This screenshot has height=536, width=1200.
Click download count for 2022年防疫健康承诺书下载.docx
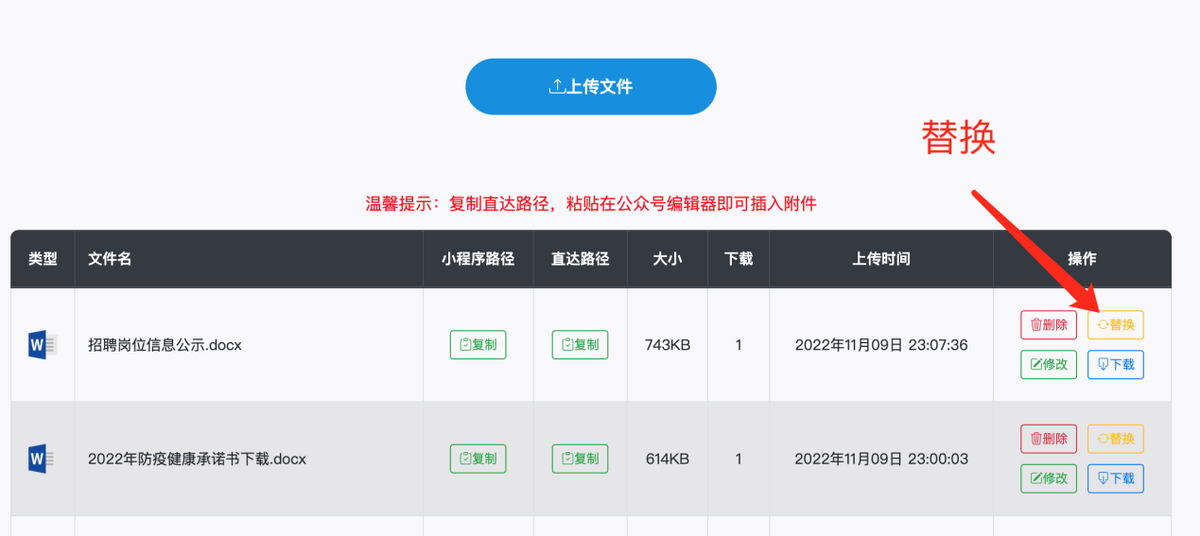pos(738,459)
